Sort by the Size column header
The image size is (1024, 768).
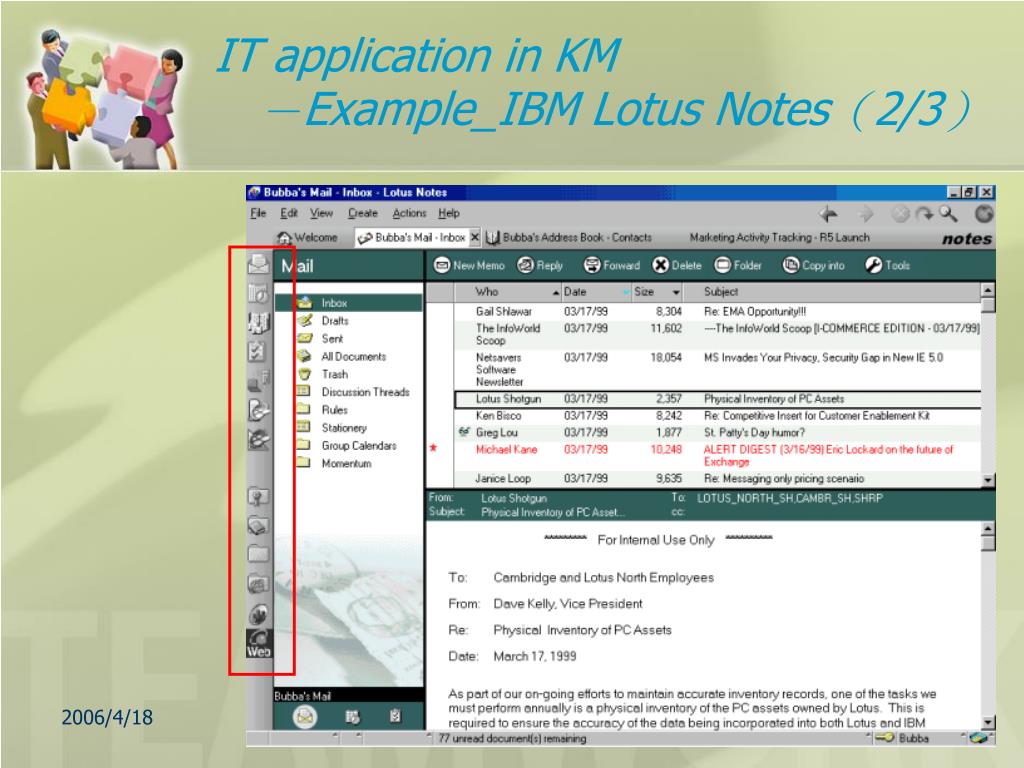coord(658,292)
